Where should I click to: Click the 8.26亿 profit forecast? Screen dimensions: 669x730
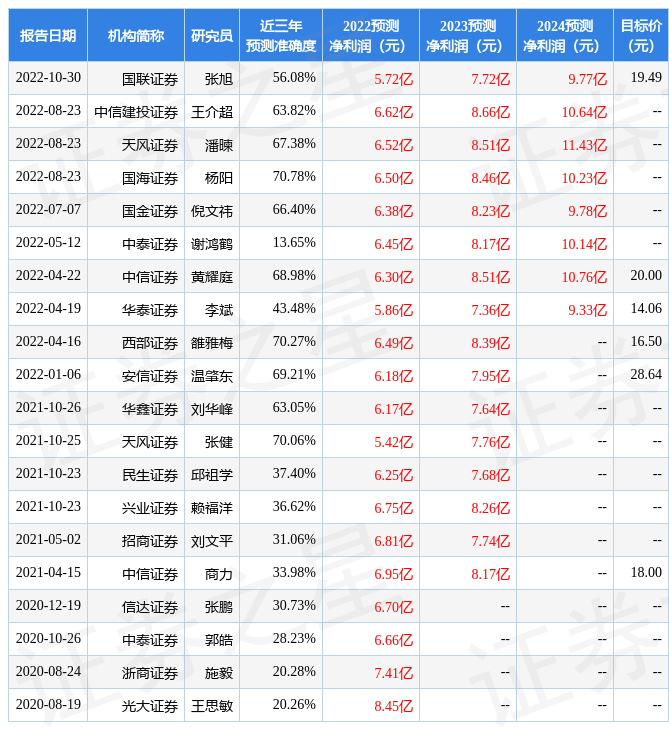pos(491,508)
